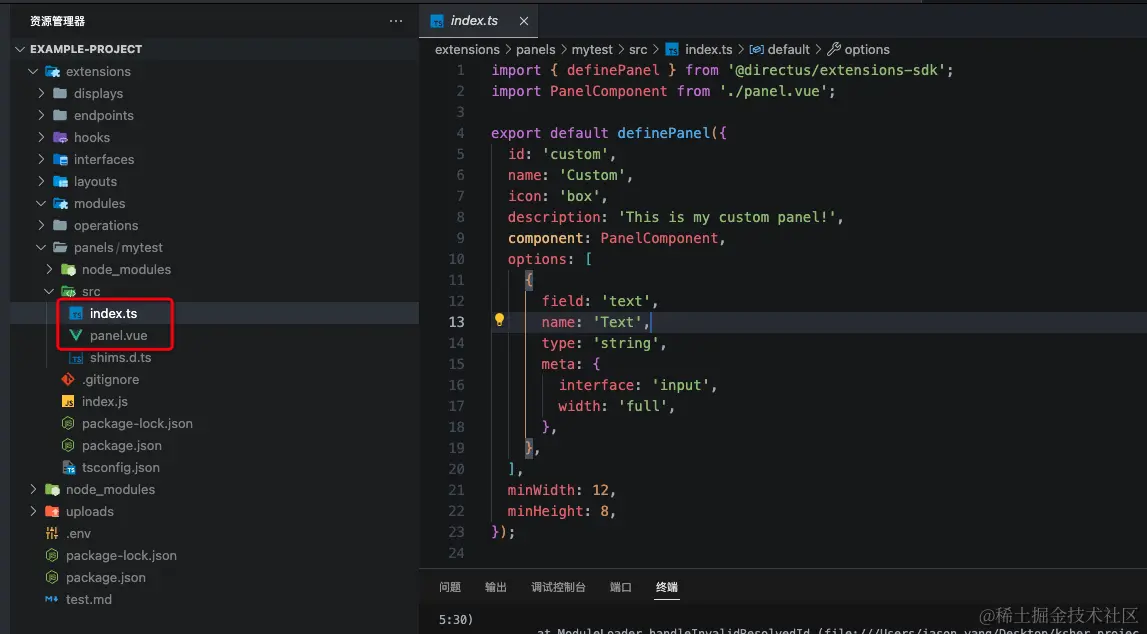Viewport: 1147px width, 634px height.
Task: Click the mytest breadcrumb segment
Action: pyautogui.click(x=592, y=50)
